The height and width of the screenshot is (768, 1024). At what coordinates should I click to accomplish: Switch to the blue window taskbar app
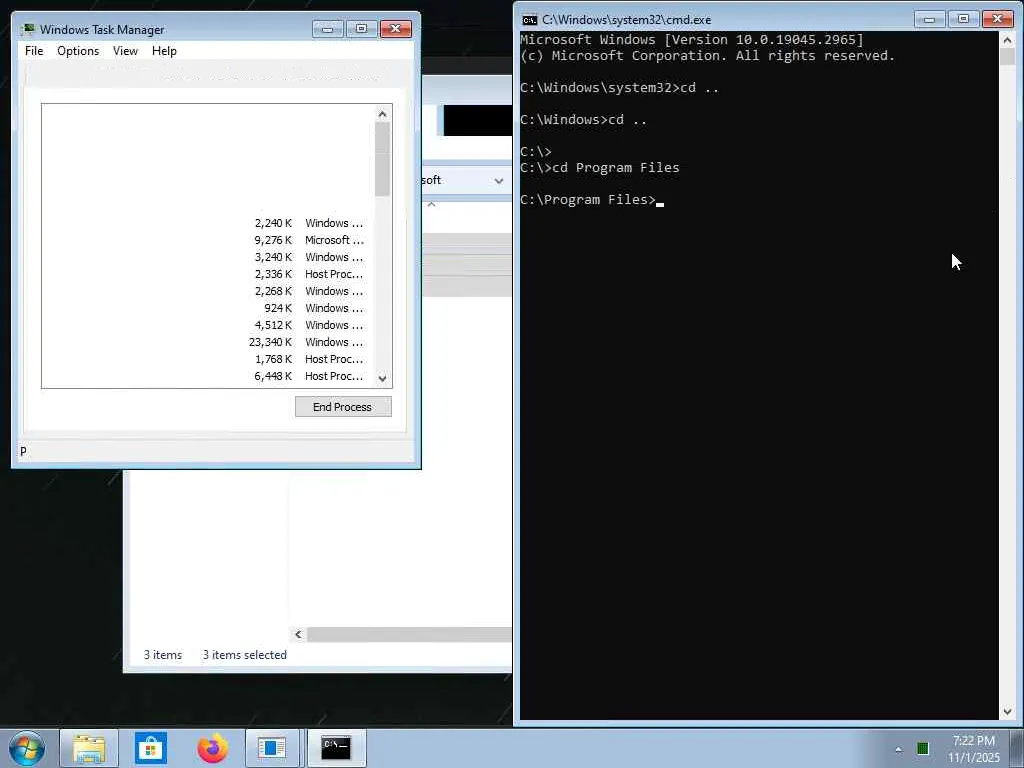(x=272, y=748)
